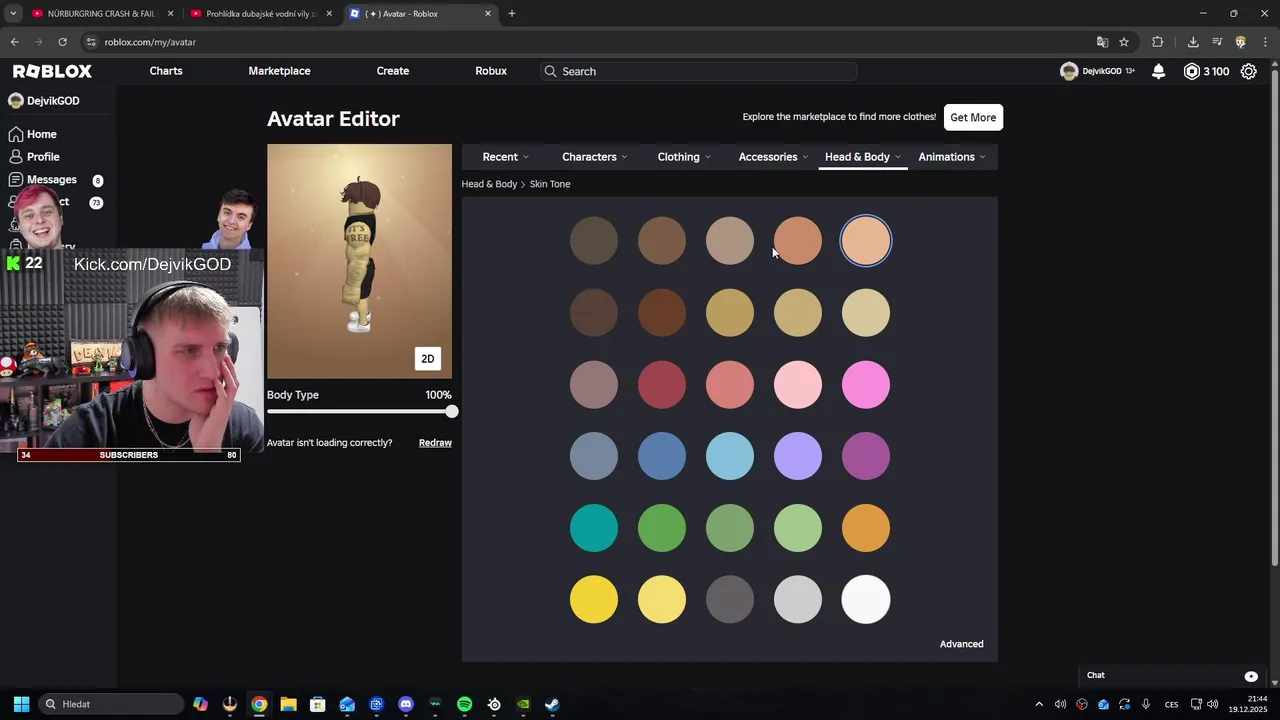Open Profile from the sidebar
The image size is (1280, 720).
point(43,157)
